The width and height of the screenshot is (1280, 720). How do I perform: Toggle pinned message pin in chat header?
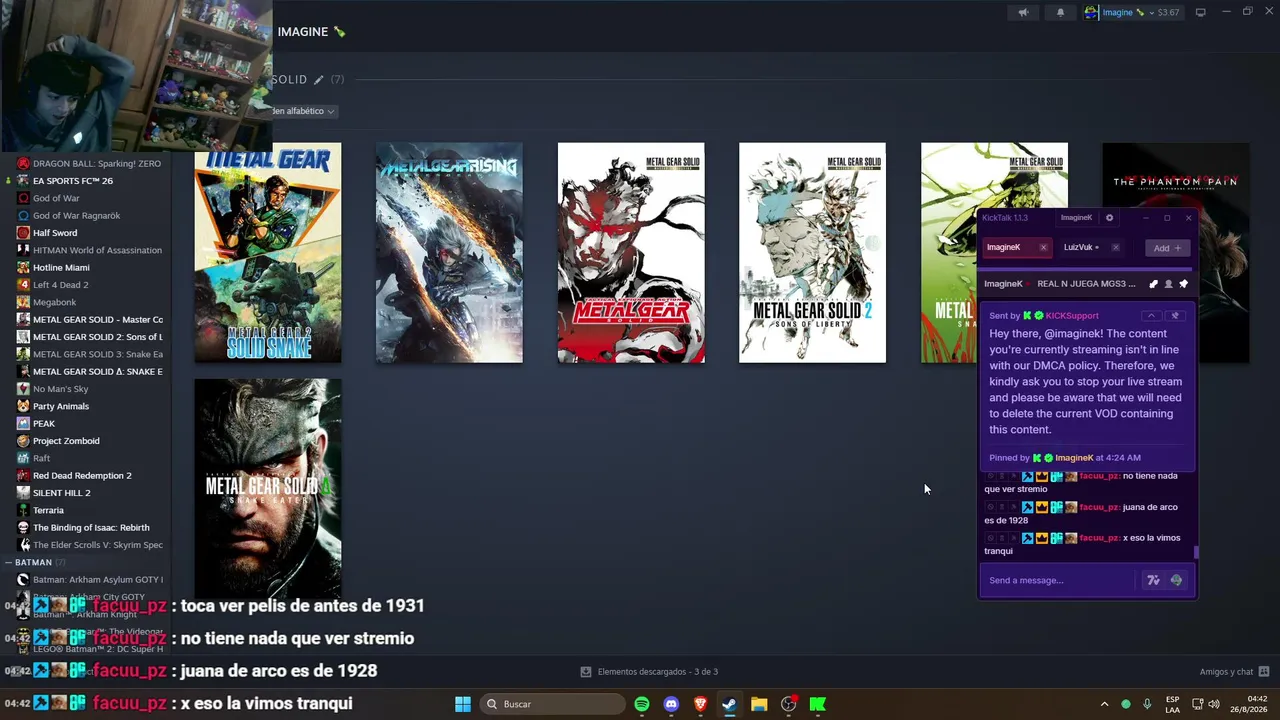[x=1183, y=284]
